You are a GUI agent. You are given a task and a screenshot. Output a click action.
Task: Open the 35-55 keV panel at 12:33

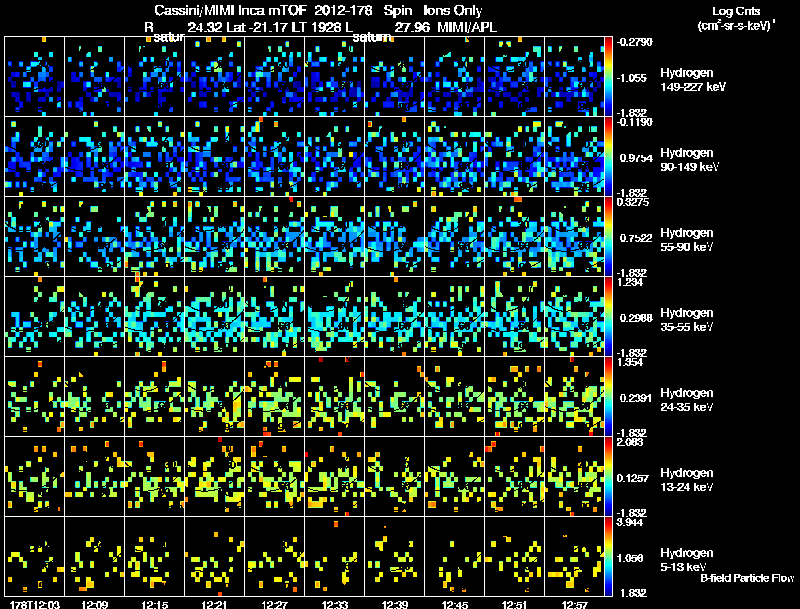[335, 317]
